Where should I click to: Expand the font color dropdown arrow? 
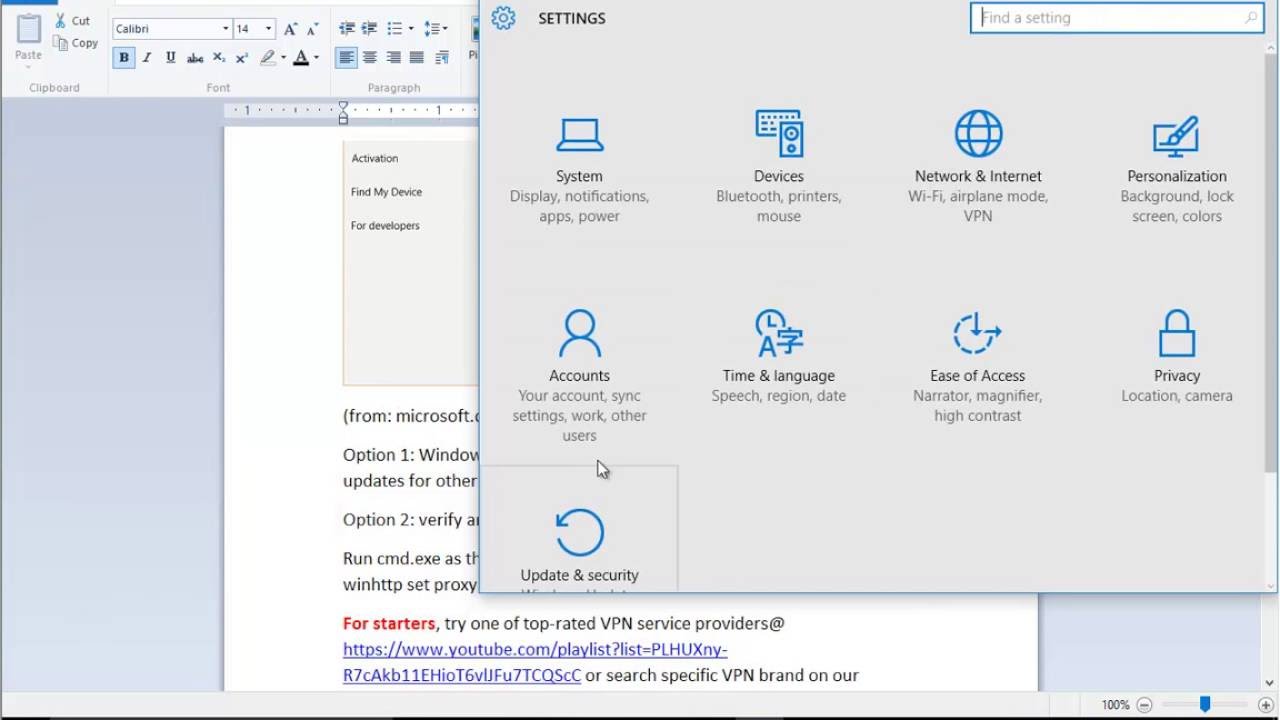[x=316, y=58]
